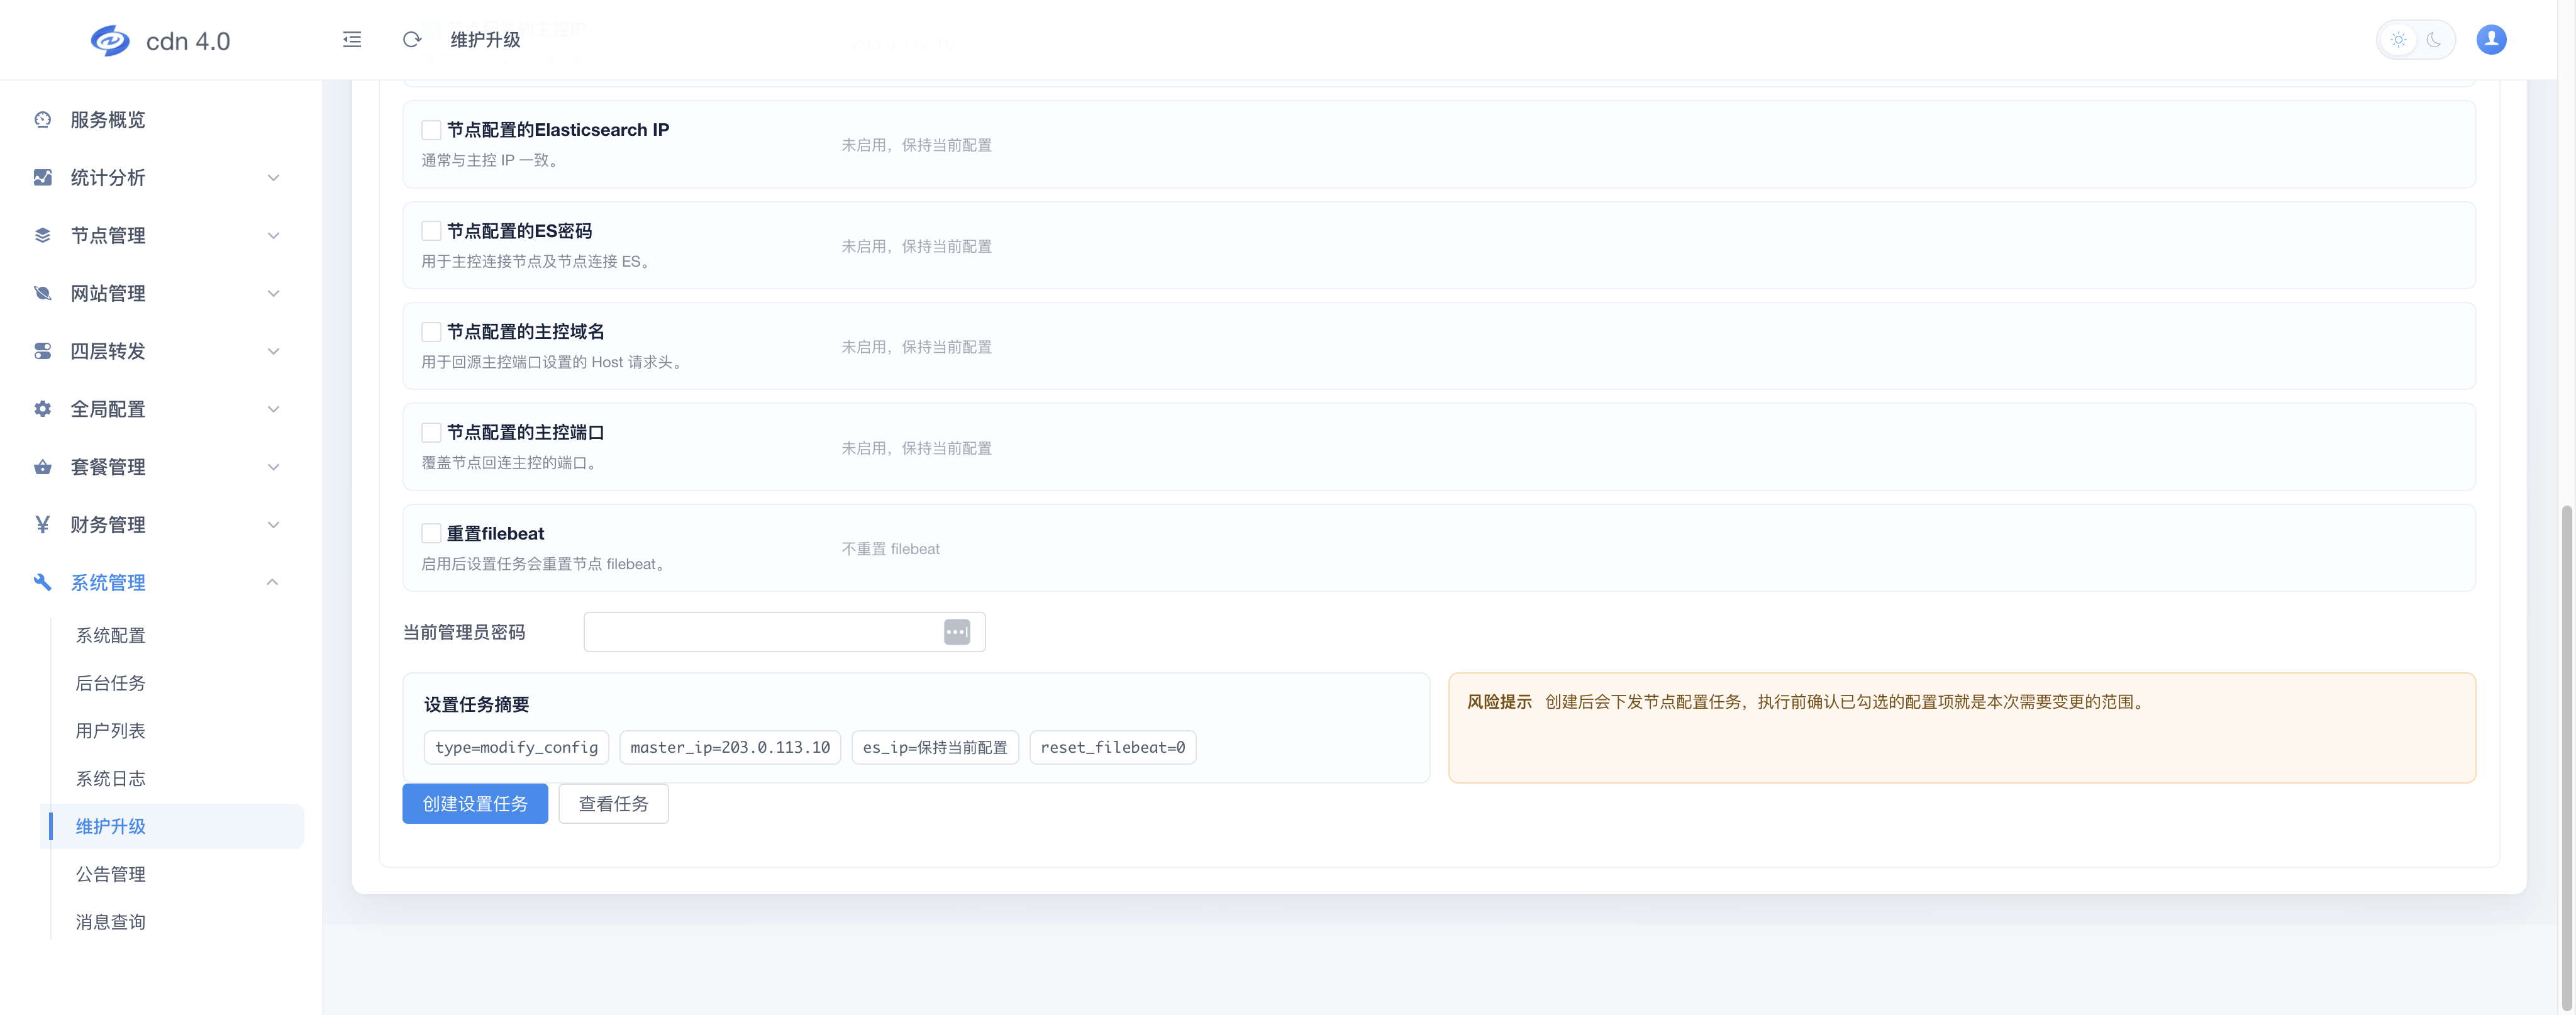
Task: Click the password manager icon in password field
Action: point(957,632)
